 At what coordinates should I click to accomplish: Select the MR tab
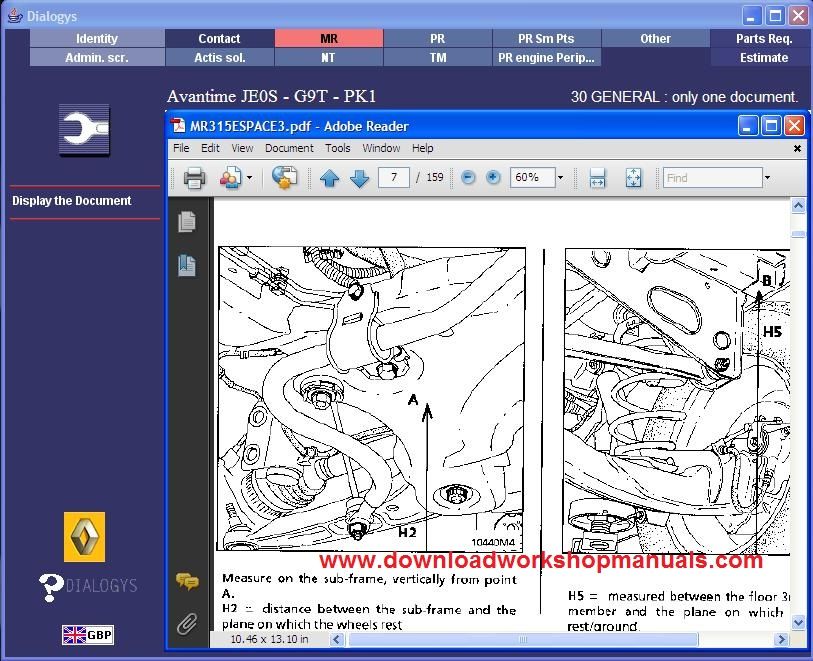[329, 38]
